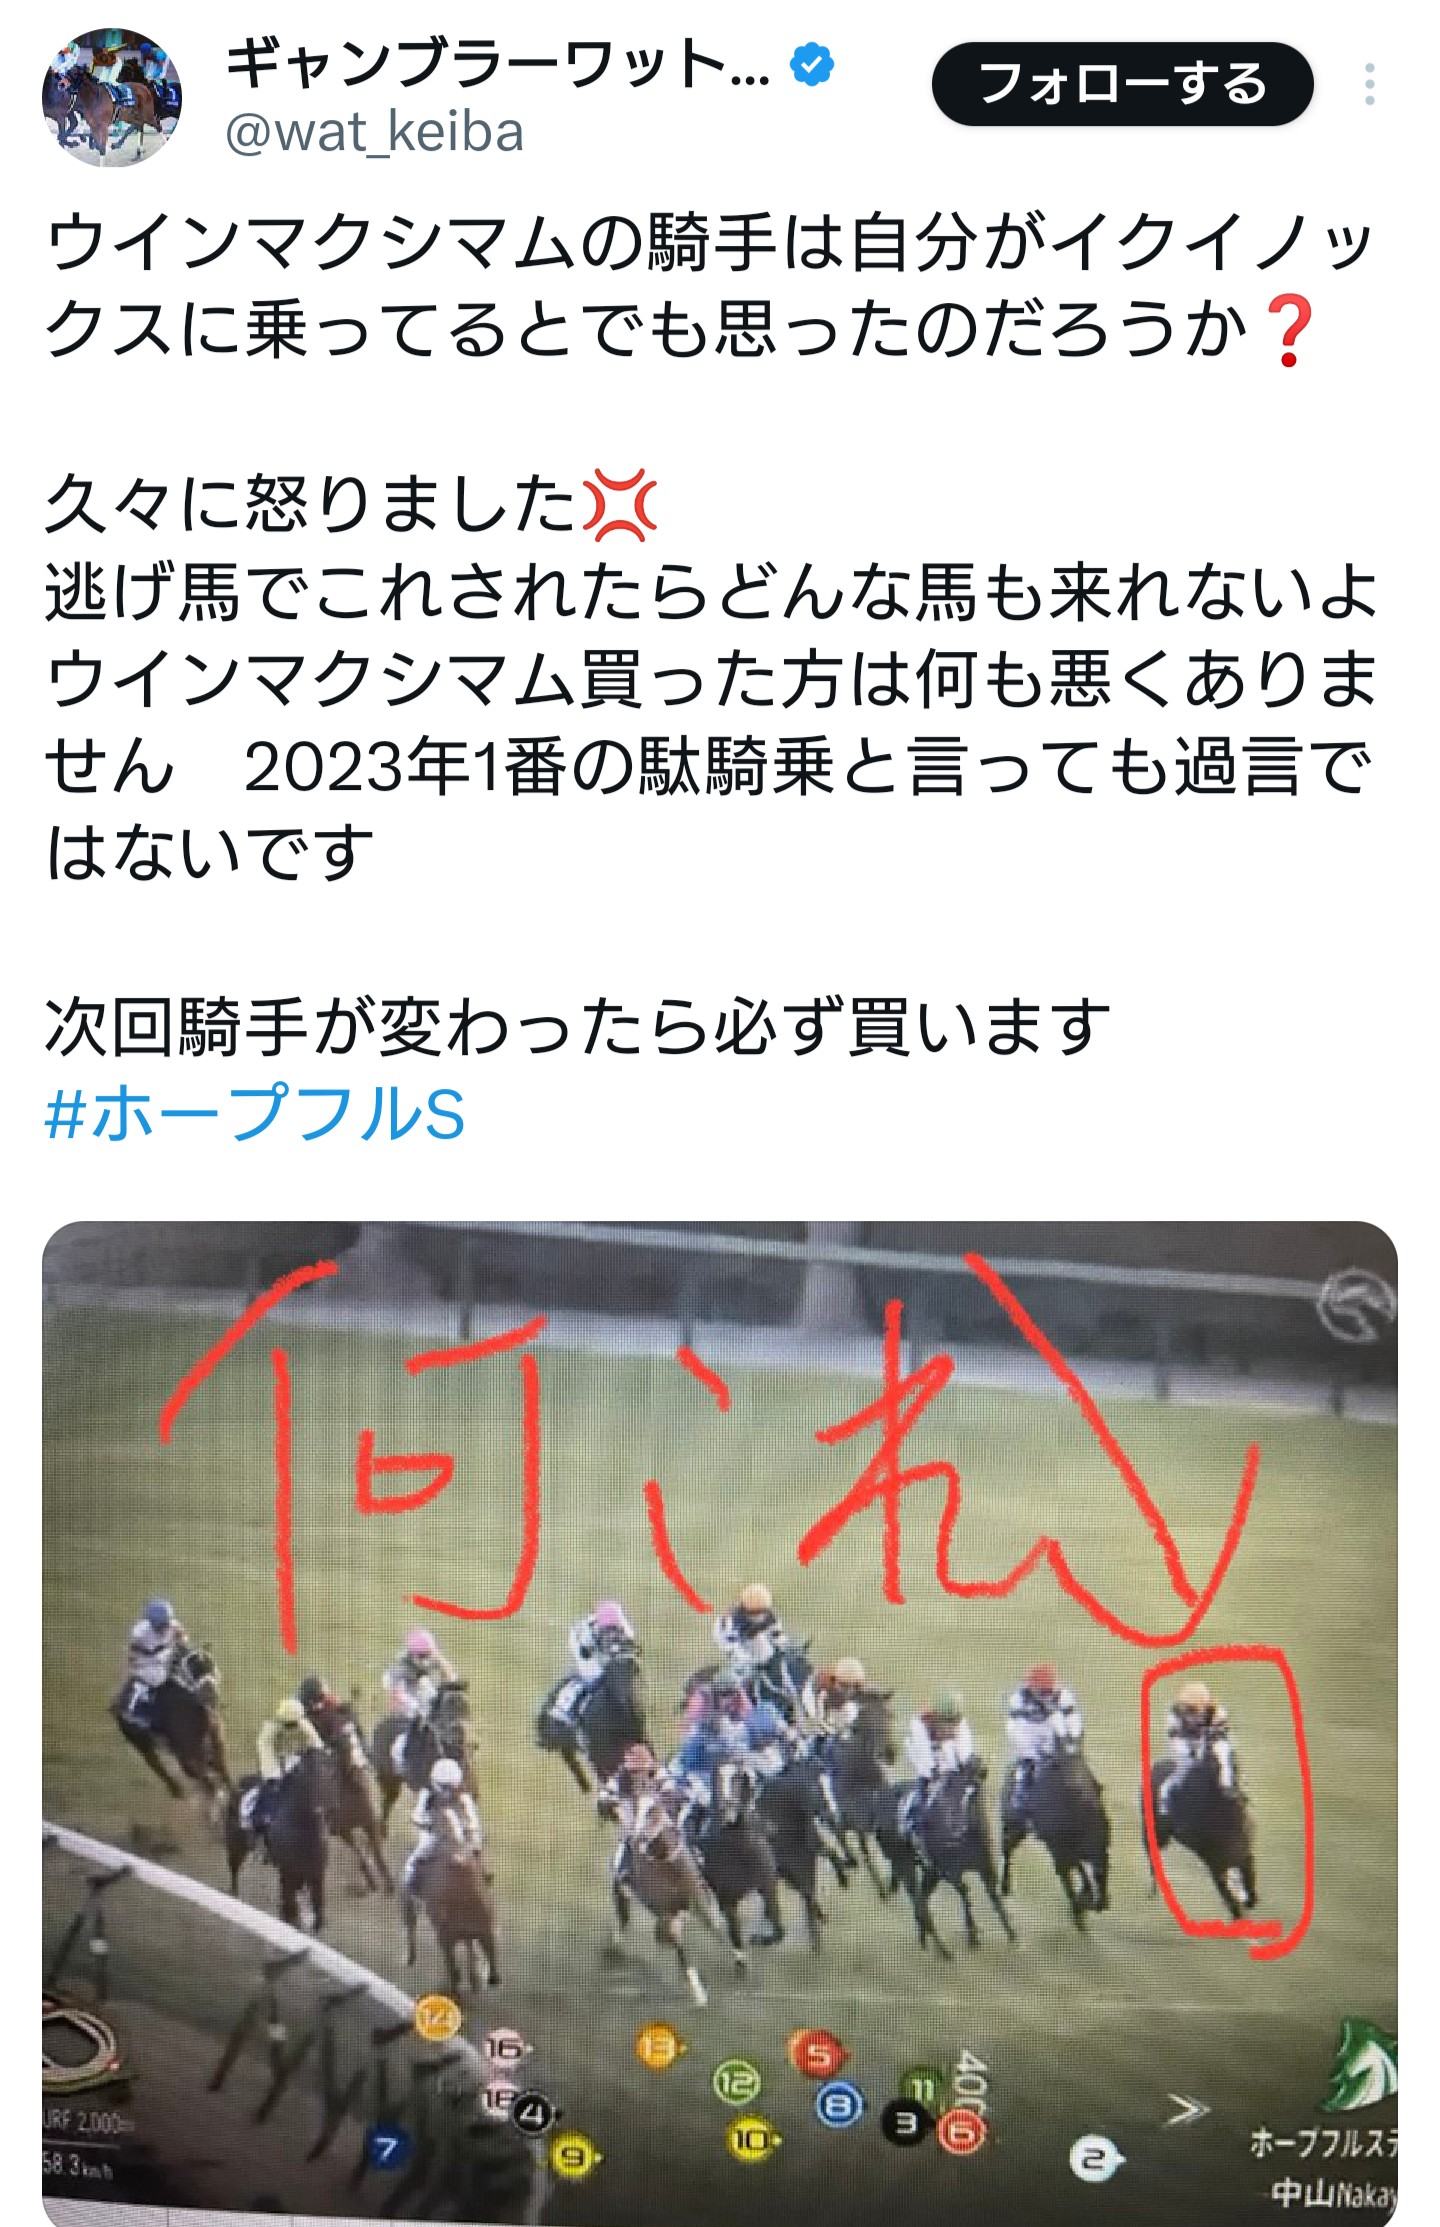Tap the @wat_keiba handle

tap(374, 133)
